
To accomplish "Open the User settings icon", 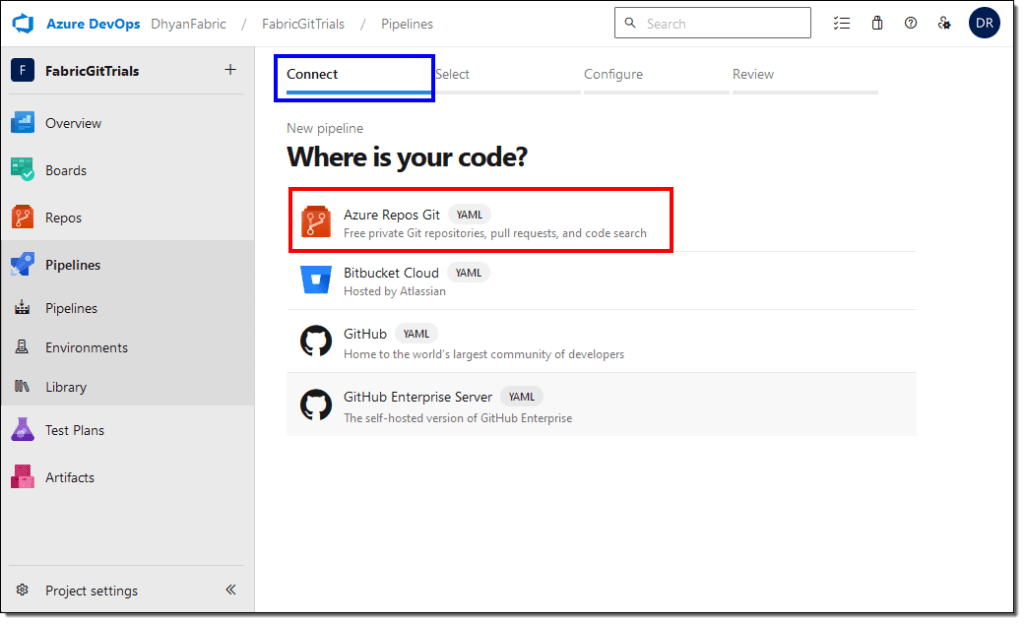I will pyautogui.click(x=944, y=23).
